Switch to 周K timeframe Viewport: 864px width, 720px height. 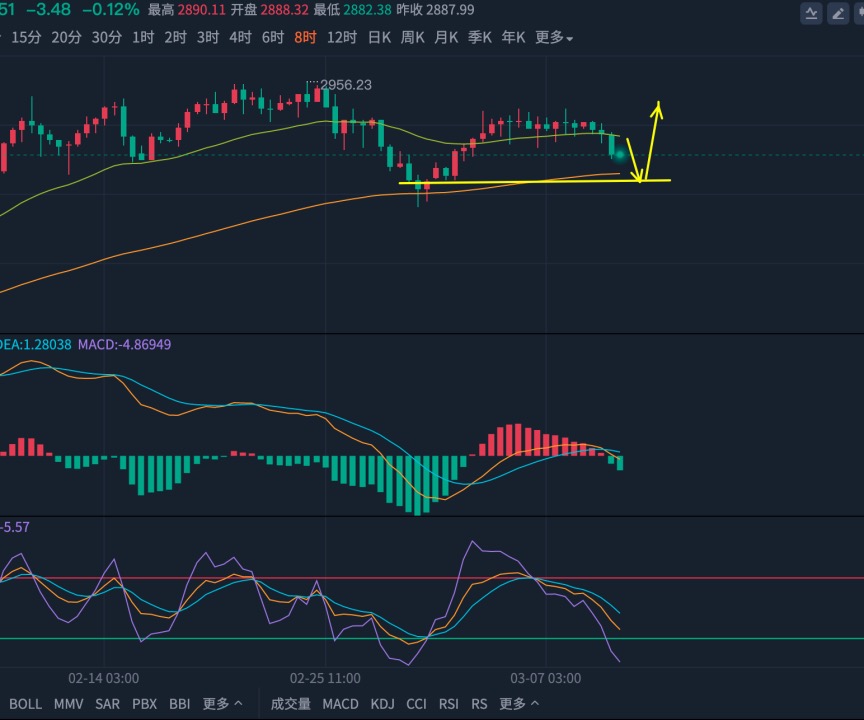413,37
